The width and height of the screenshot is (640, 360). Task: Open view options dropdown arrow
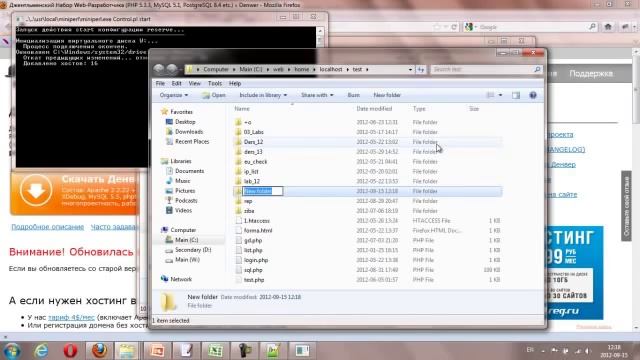click(x=500, y=95)
